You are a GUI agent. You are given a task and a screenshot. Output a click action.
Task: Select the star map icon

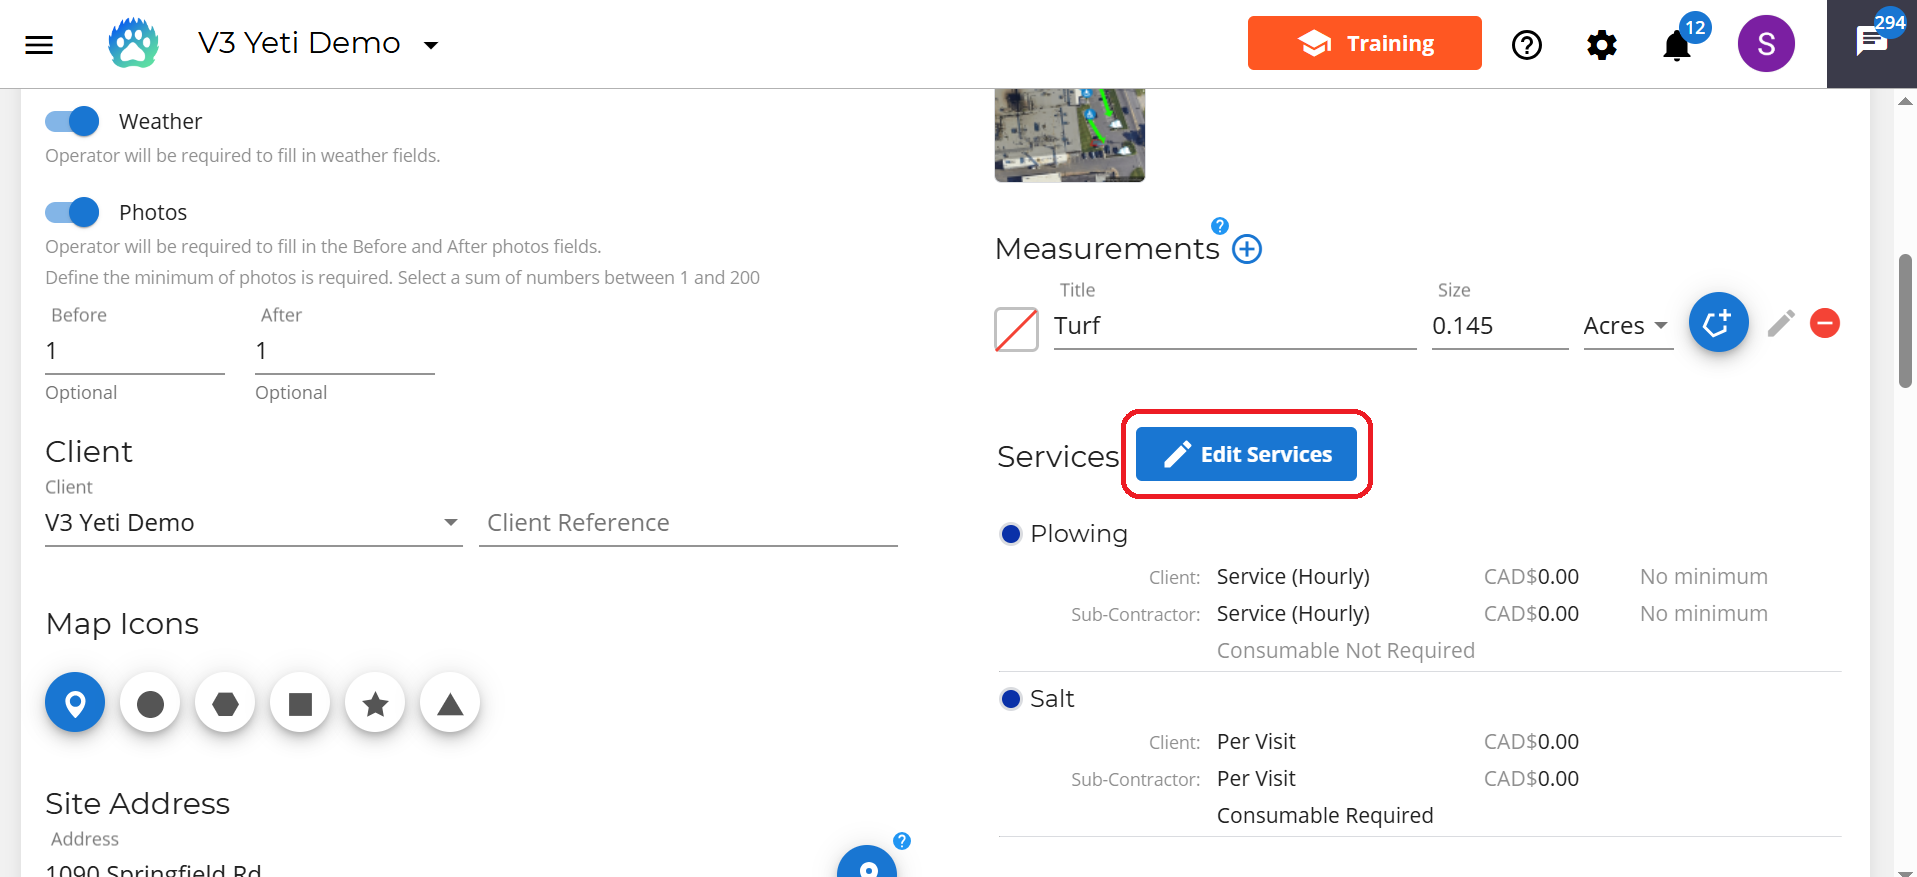[375, 704]
